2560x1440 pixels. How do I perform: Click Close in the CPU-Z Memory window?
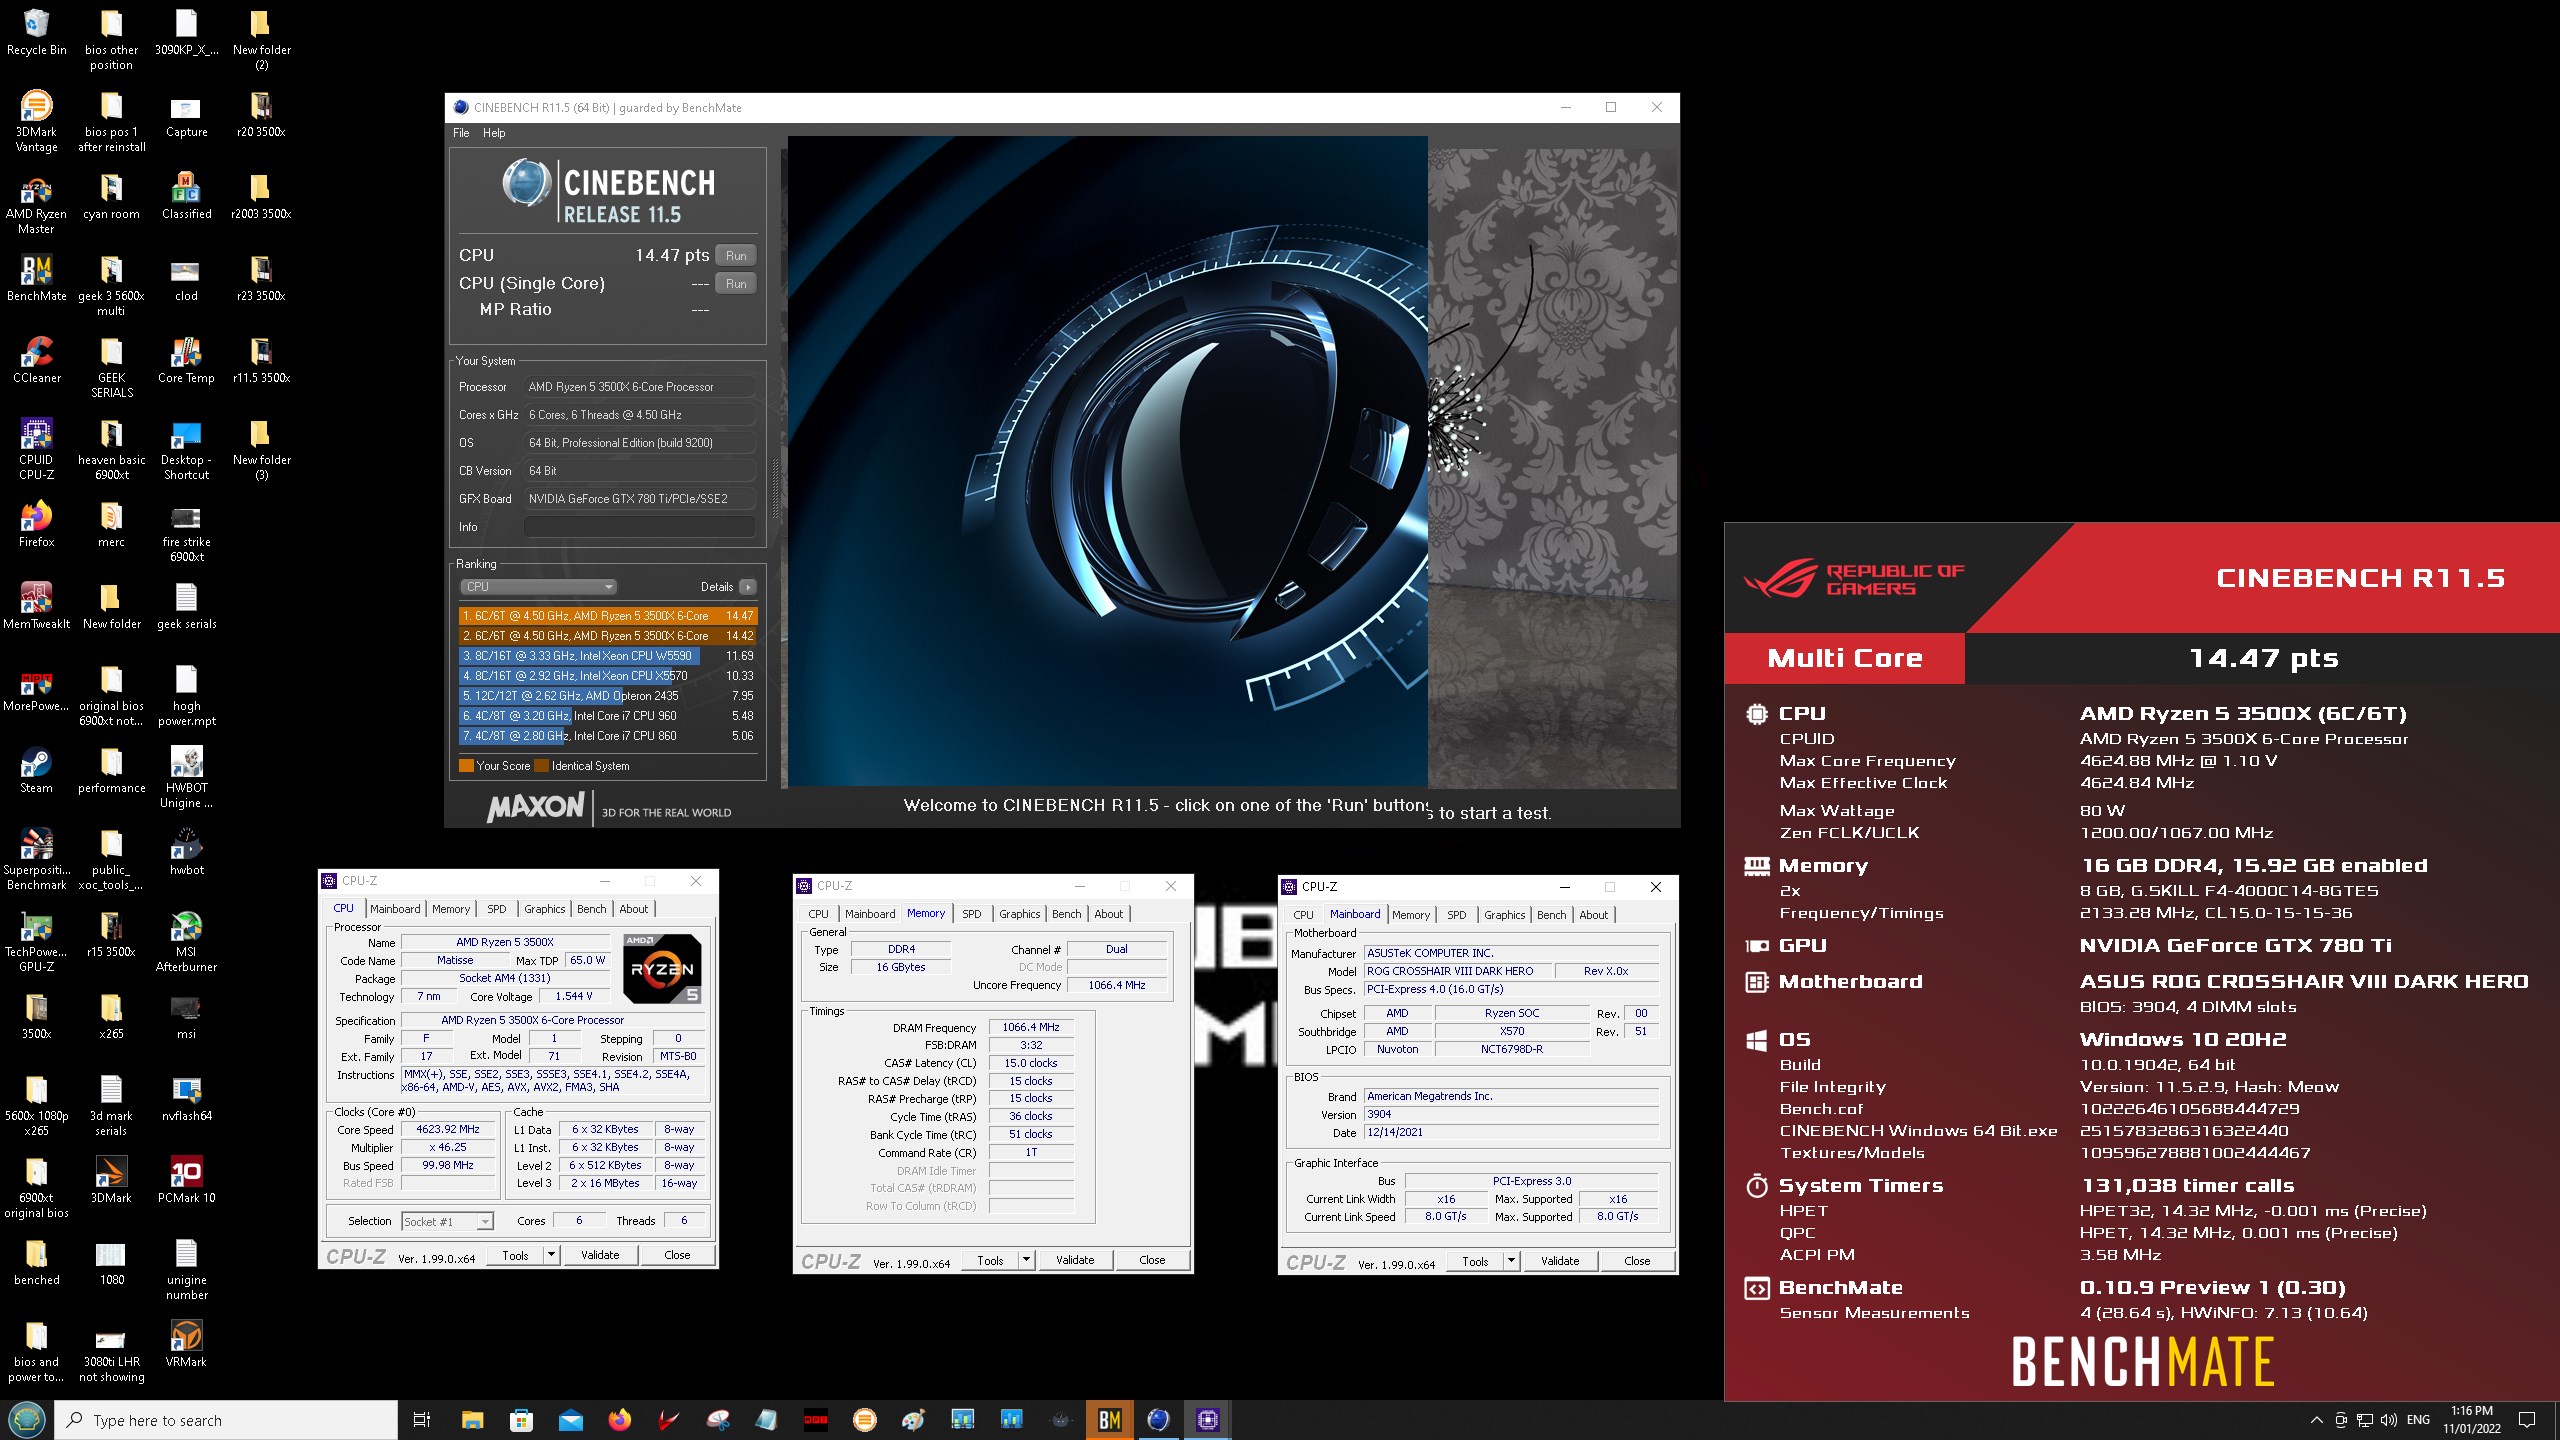pos(1152,1260)
